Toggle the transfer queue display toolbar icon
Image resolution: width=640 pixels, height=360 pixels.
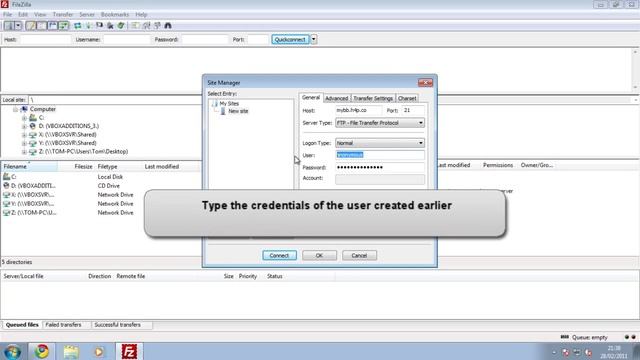point(64,26)
